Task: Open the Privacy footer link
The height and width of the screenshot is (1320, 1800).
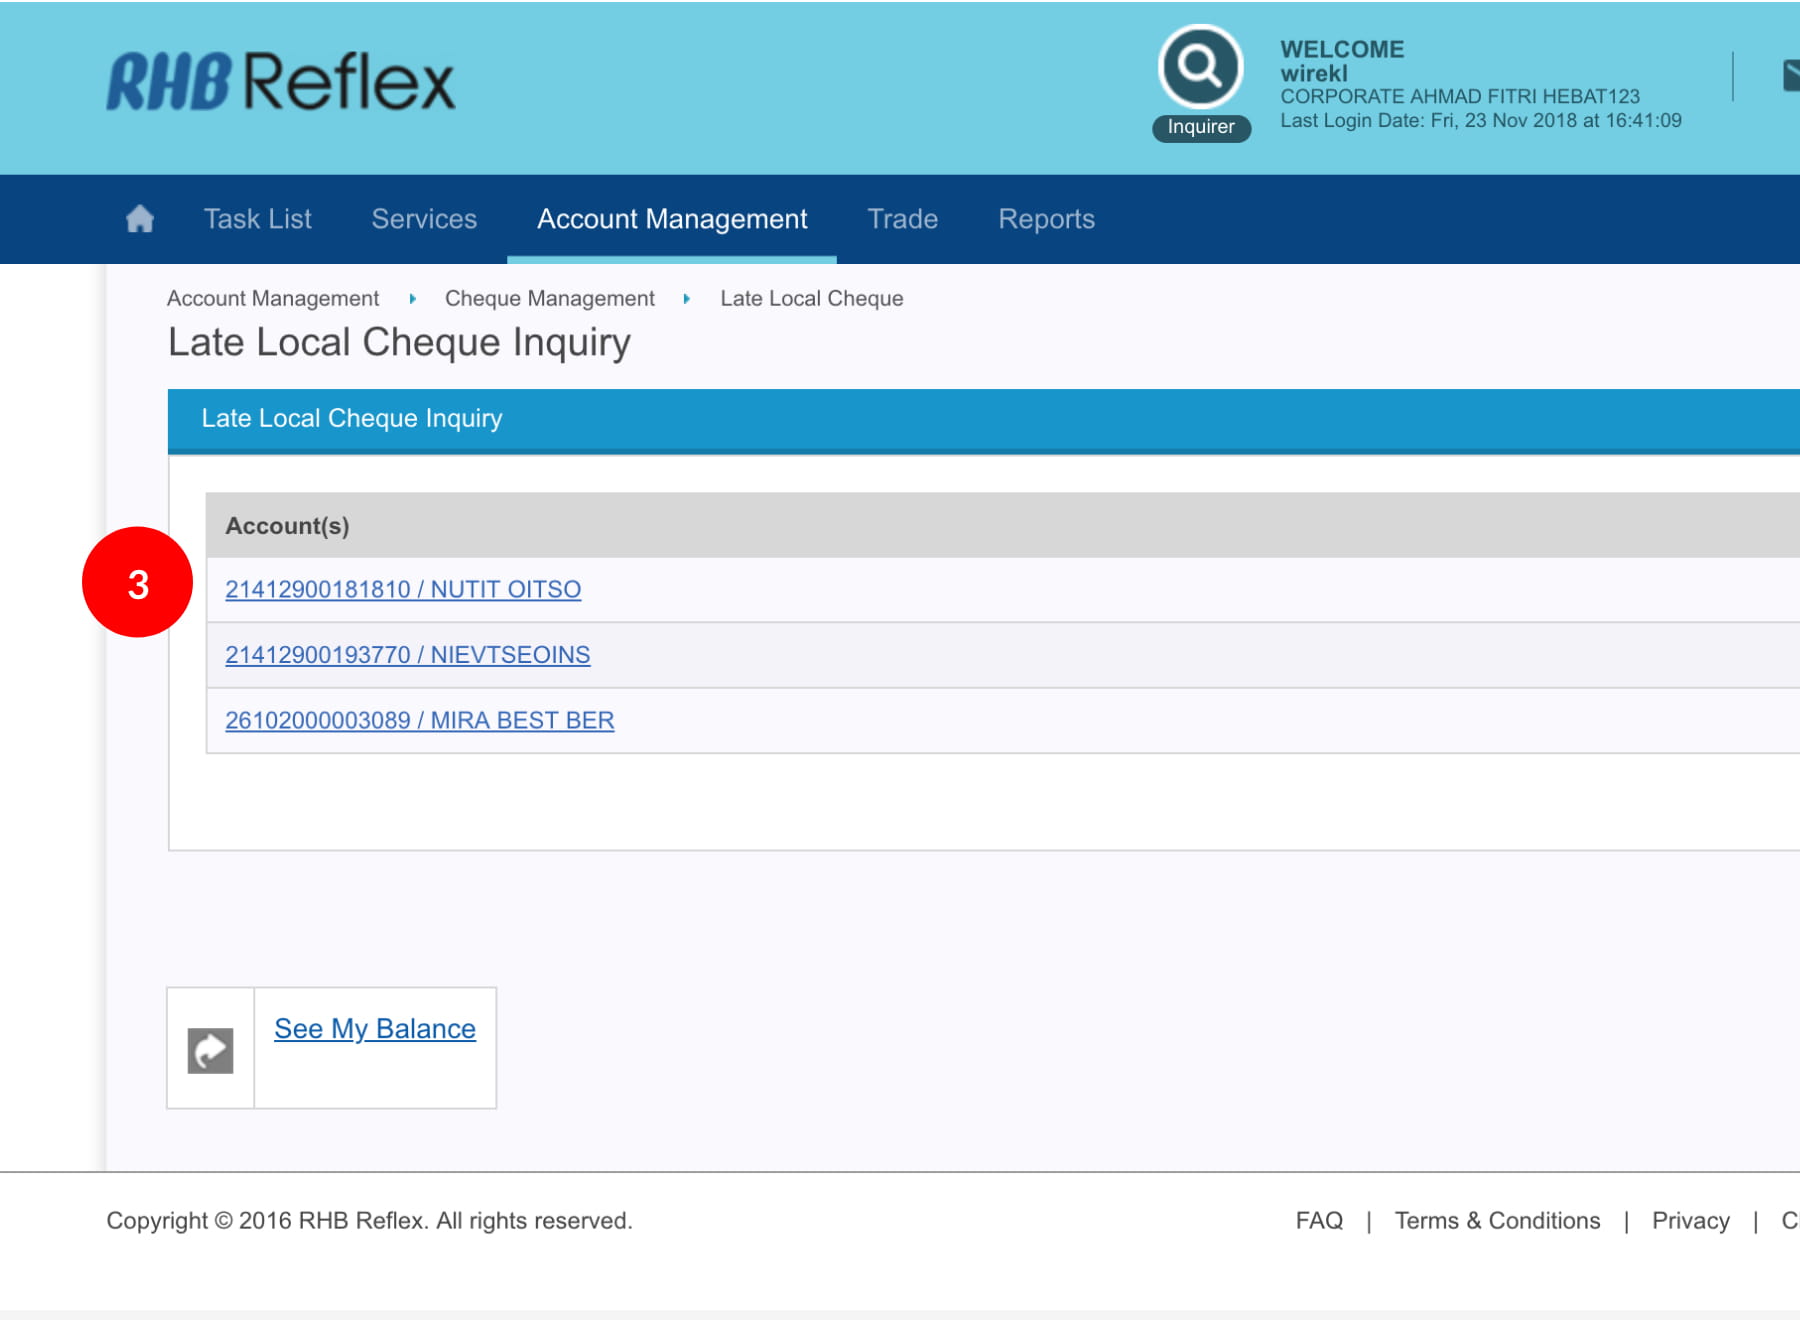Action: tap(1690, 1221)
